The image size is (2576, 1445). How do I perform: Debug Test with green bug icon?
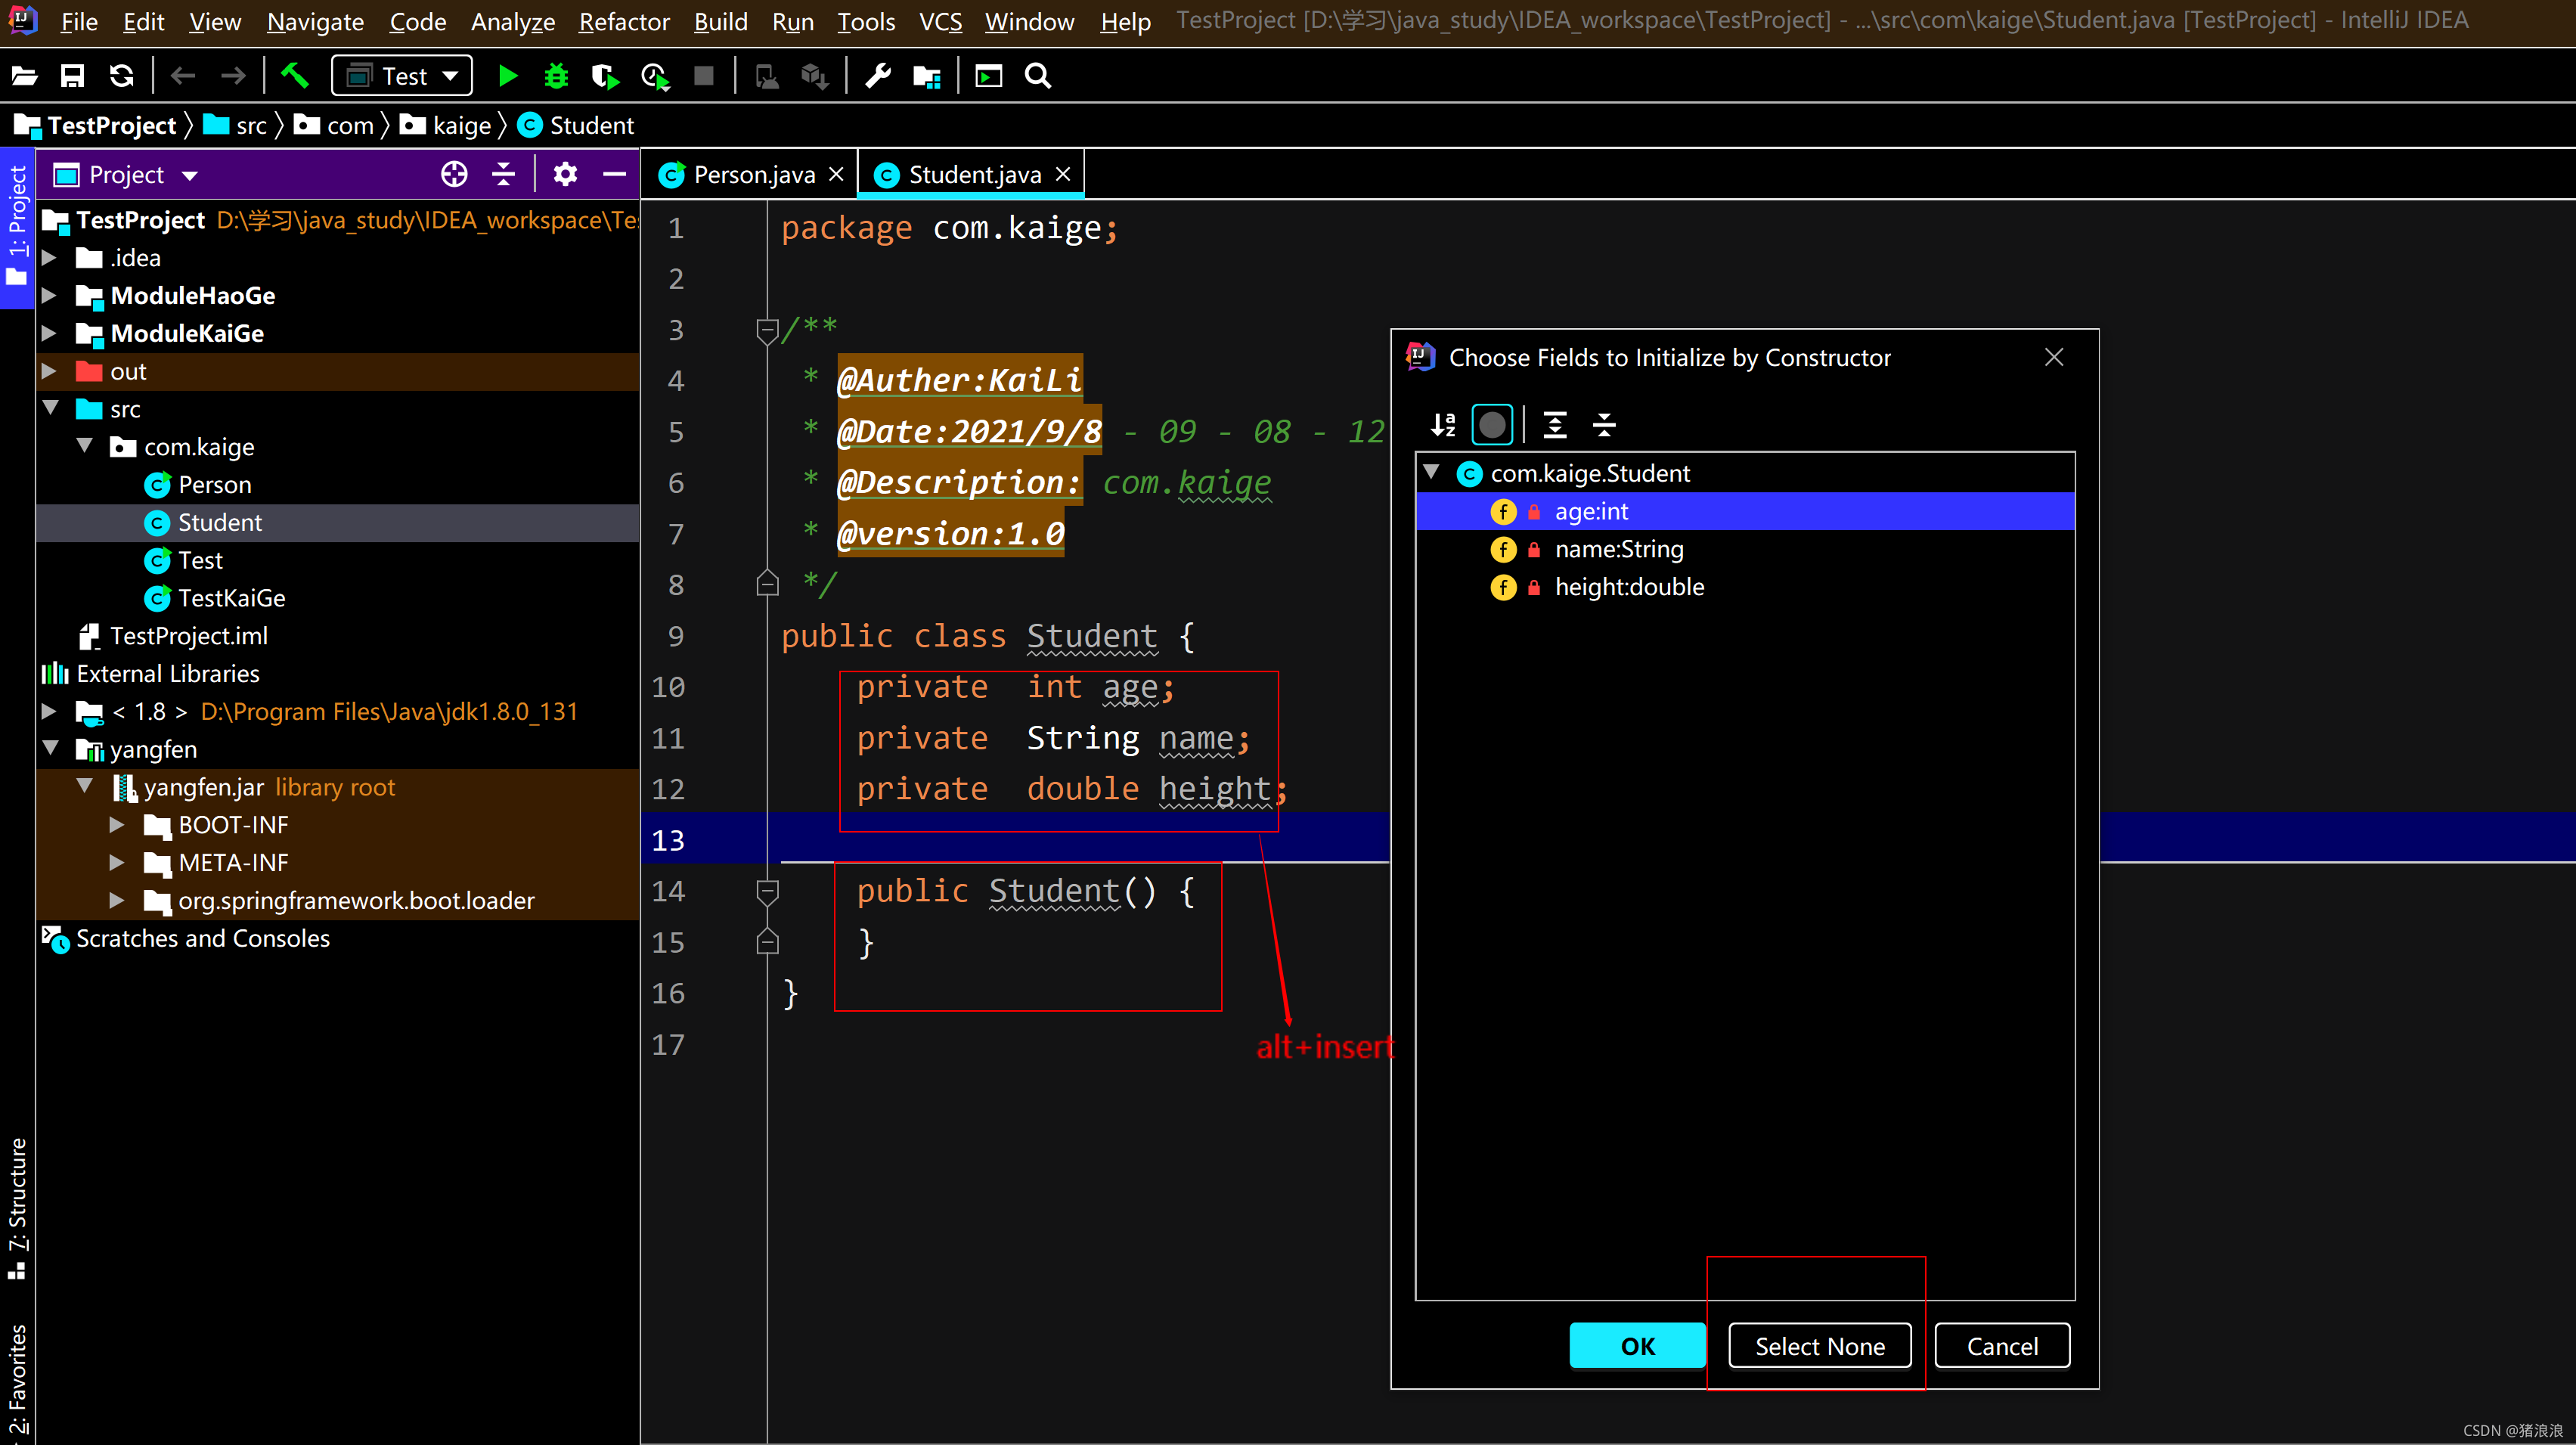tap(556, 76)
